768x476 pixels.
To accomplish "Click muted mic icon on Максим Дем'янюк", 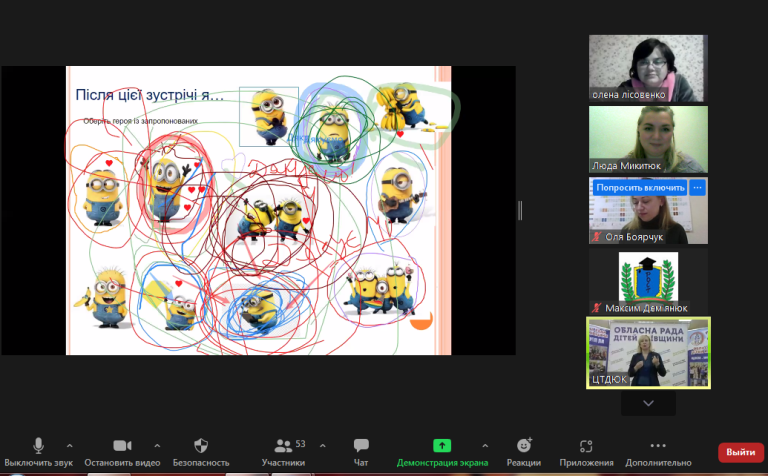I will 596,308.
